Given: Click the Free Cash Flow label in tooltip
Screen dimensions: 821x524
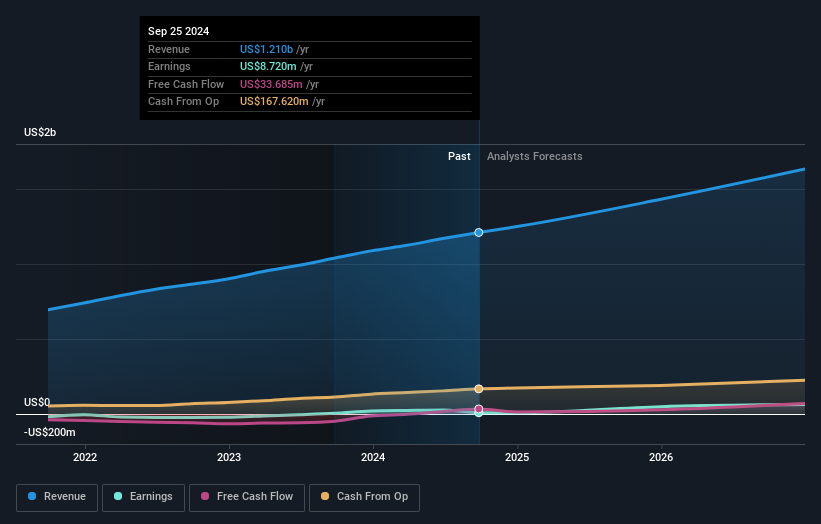Looking at the screenshot, I should 186,84.
